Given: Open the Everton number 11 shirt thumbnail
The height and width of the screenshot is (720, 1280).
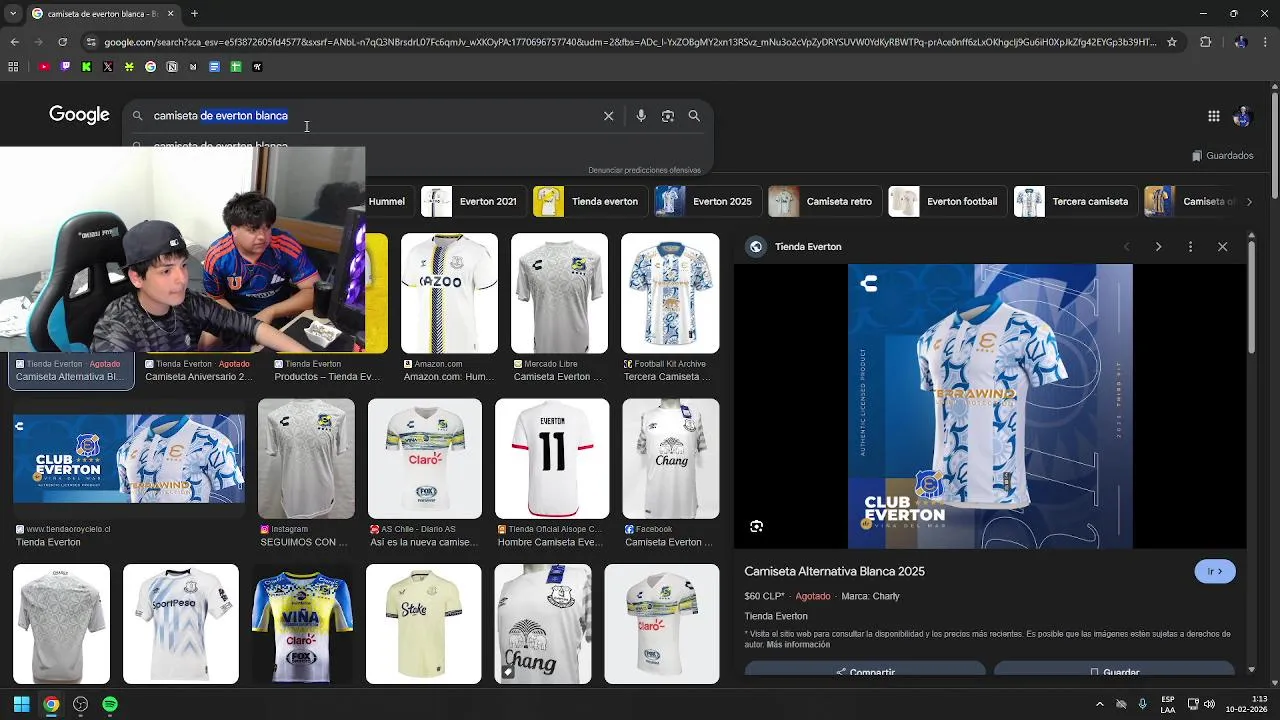Looking at the screenshot, I should click(552, 458).
